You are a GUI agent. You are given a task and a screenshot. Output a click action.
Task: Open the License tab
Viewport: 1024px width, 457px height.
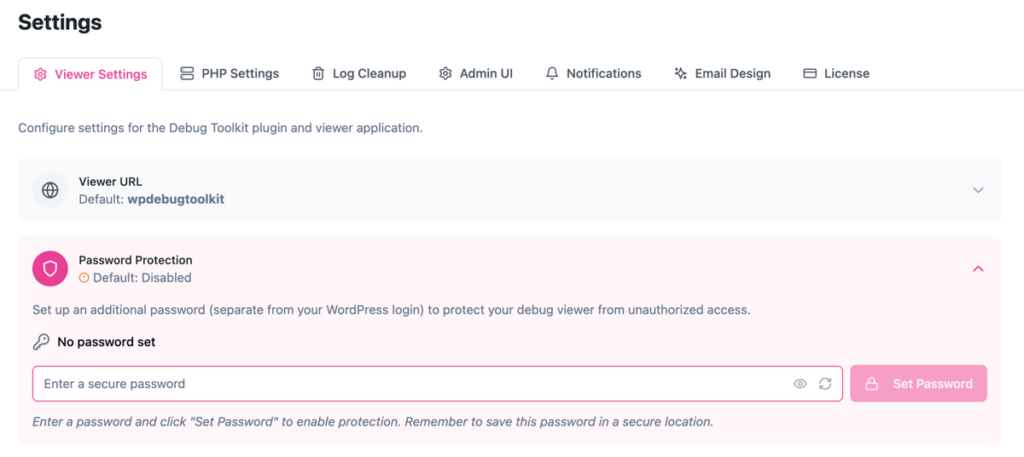coord(836,74)
